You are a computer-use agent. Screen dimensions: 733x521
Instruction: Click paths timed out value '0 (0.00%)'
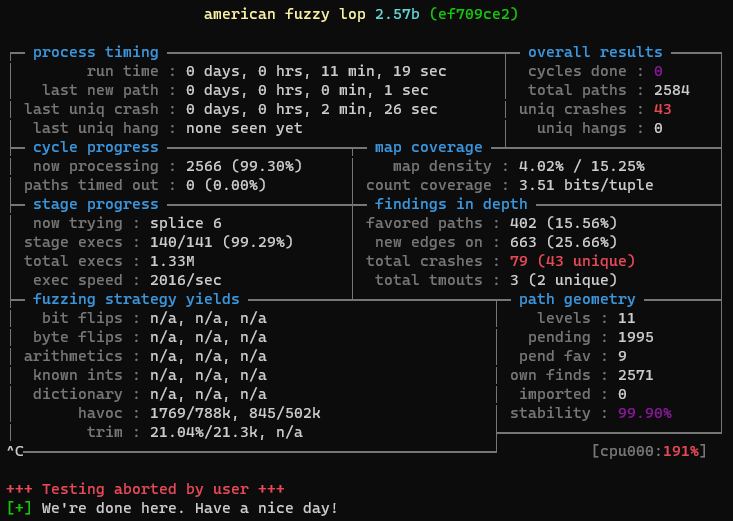226,185
